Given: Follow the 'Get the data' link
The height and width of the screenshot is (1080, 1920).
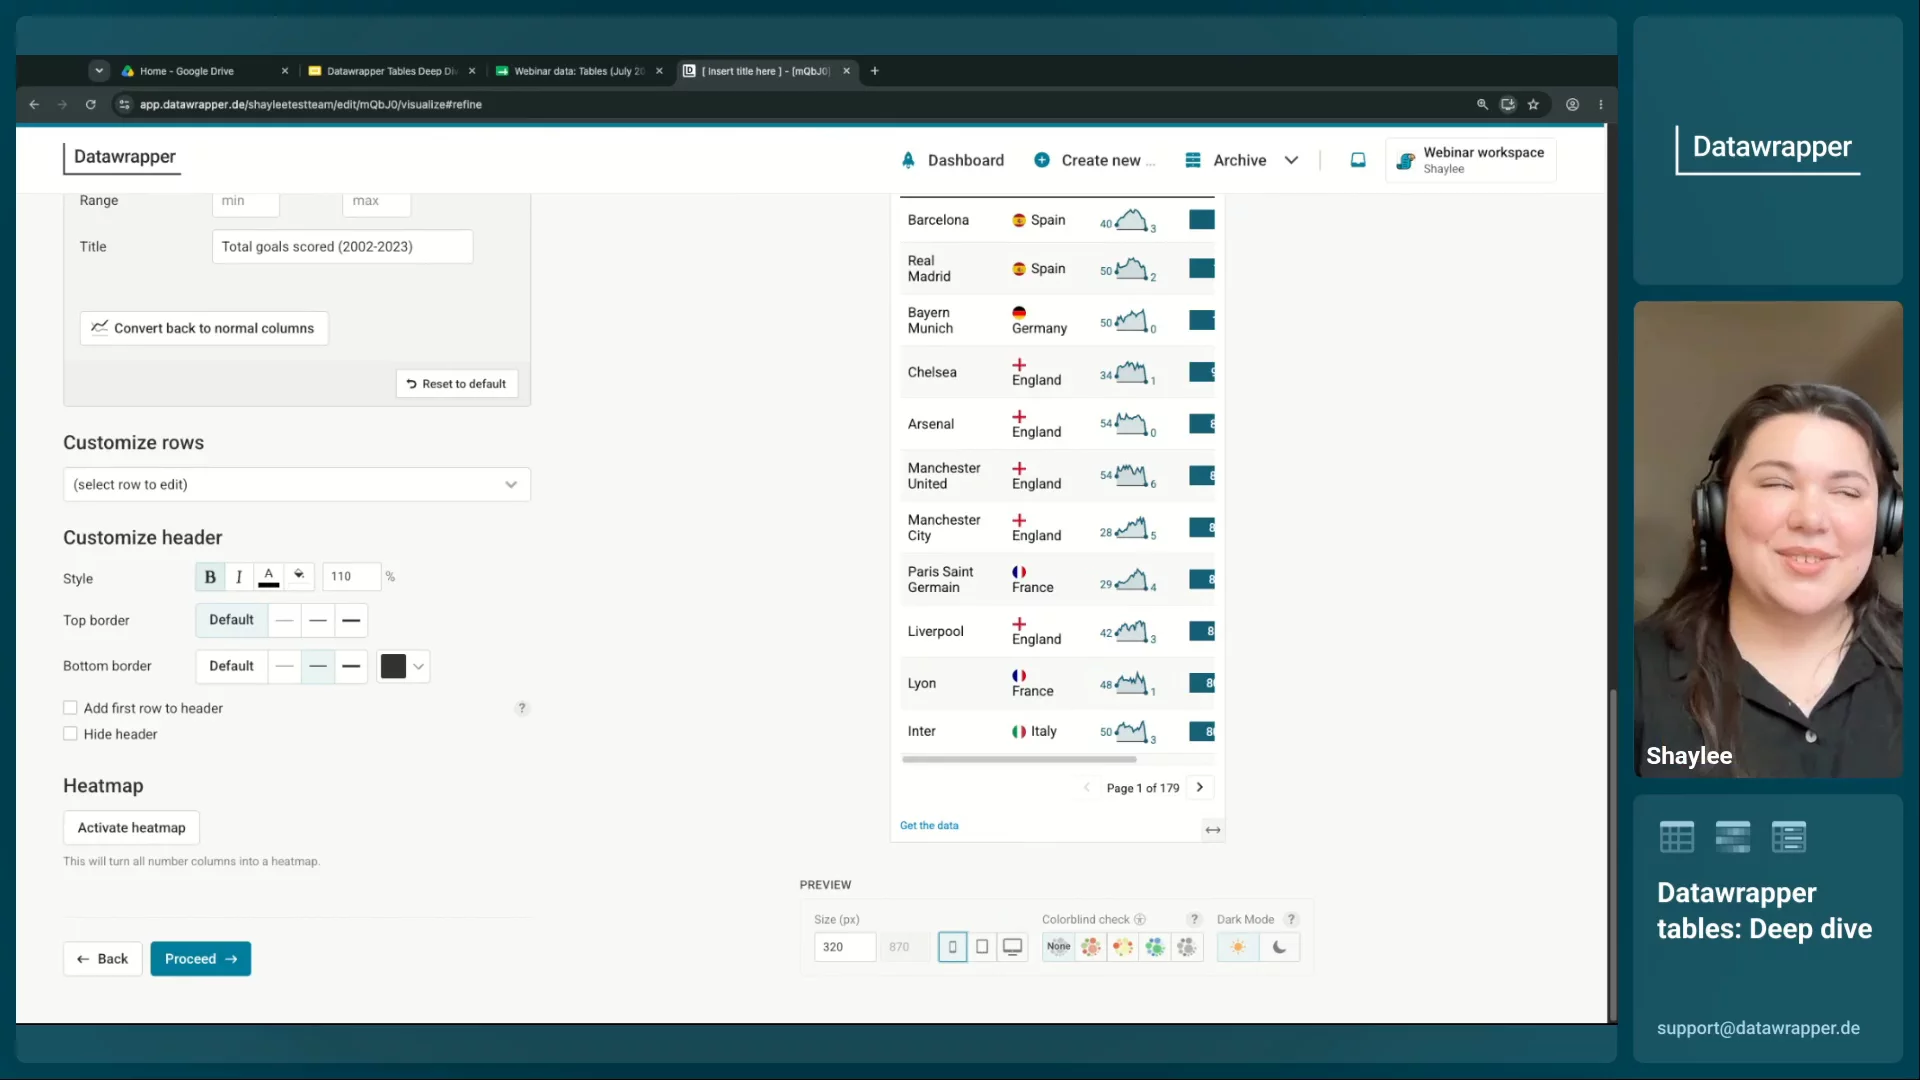Looking at the screenshot, I should pyautogui.click(x=929, y=826).
